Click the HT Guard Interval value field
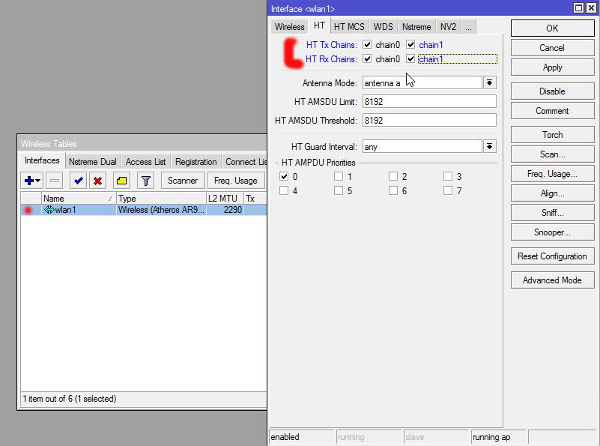 coord(422,146)
